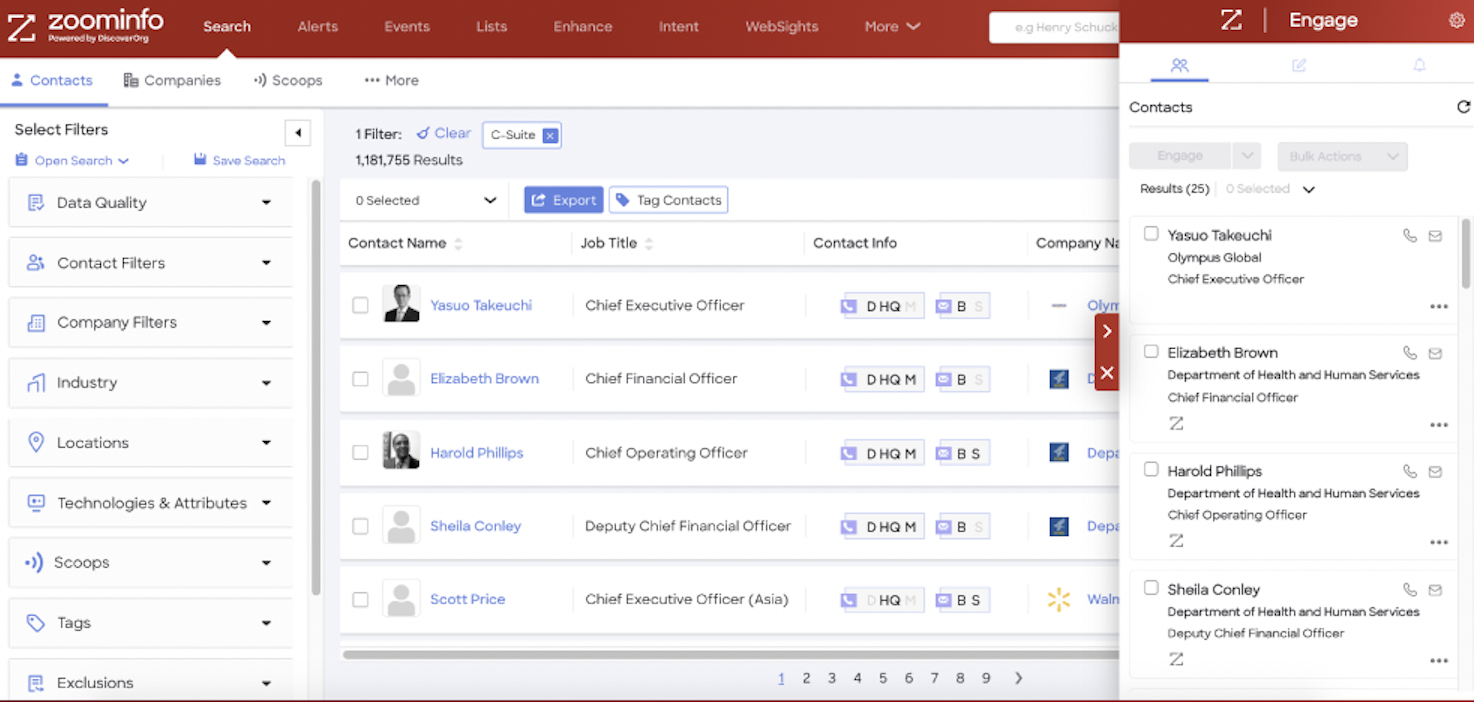Click Harold Phillips profile photo
The height and width of the screenshot is (702, 1474).
(x=401, y=451)
